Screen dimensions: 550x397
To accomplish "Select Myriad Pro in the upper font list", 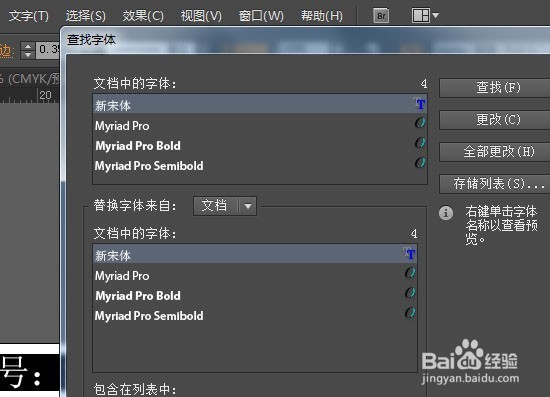I will coord(260,126).
